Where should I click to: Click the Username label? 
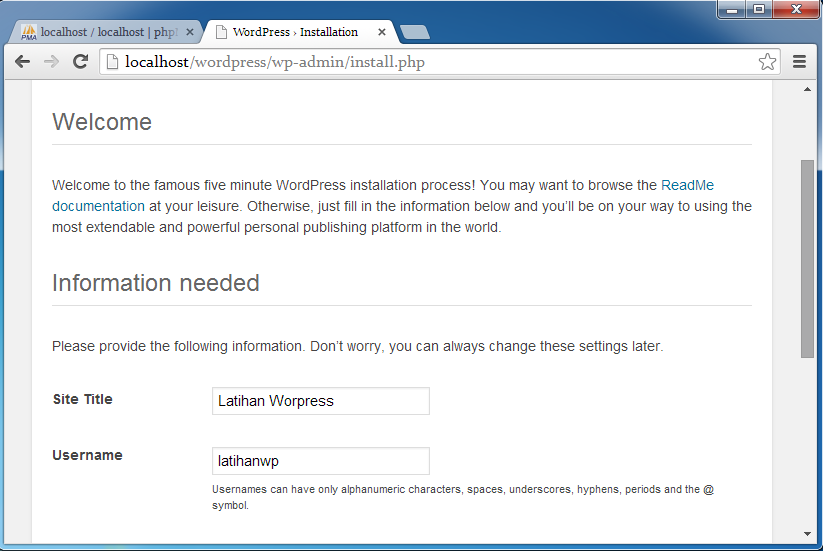click(x=87, y=455)
